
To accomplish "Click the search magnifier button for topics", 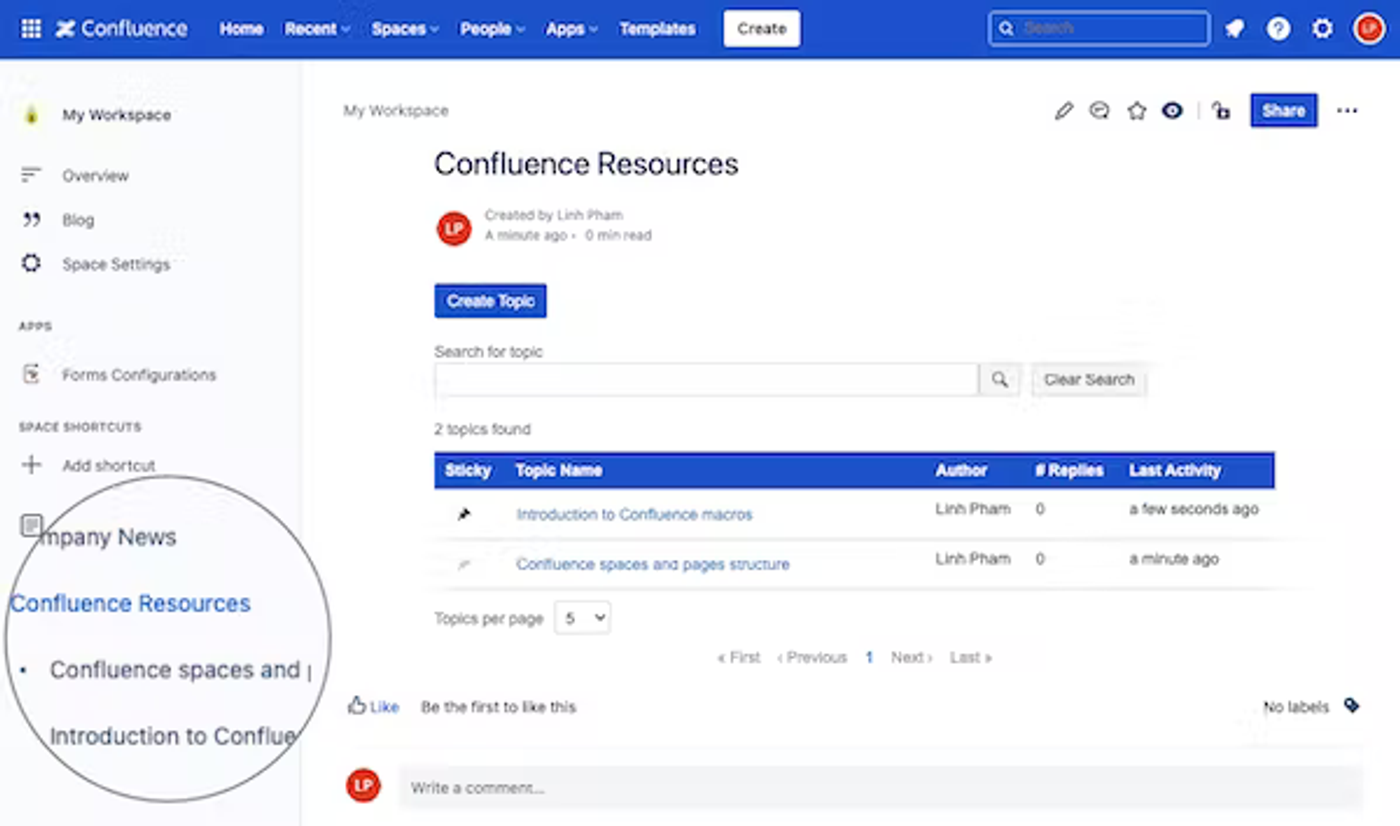I will coord(999,380).
